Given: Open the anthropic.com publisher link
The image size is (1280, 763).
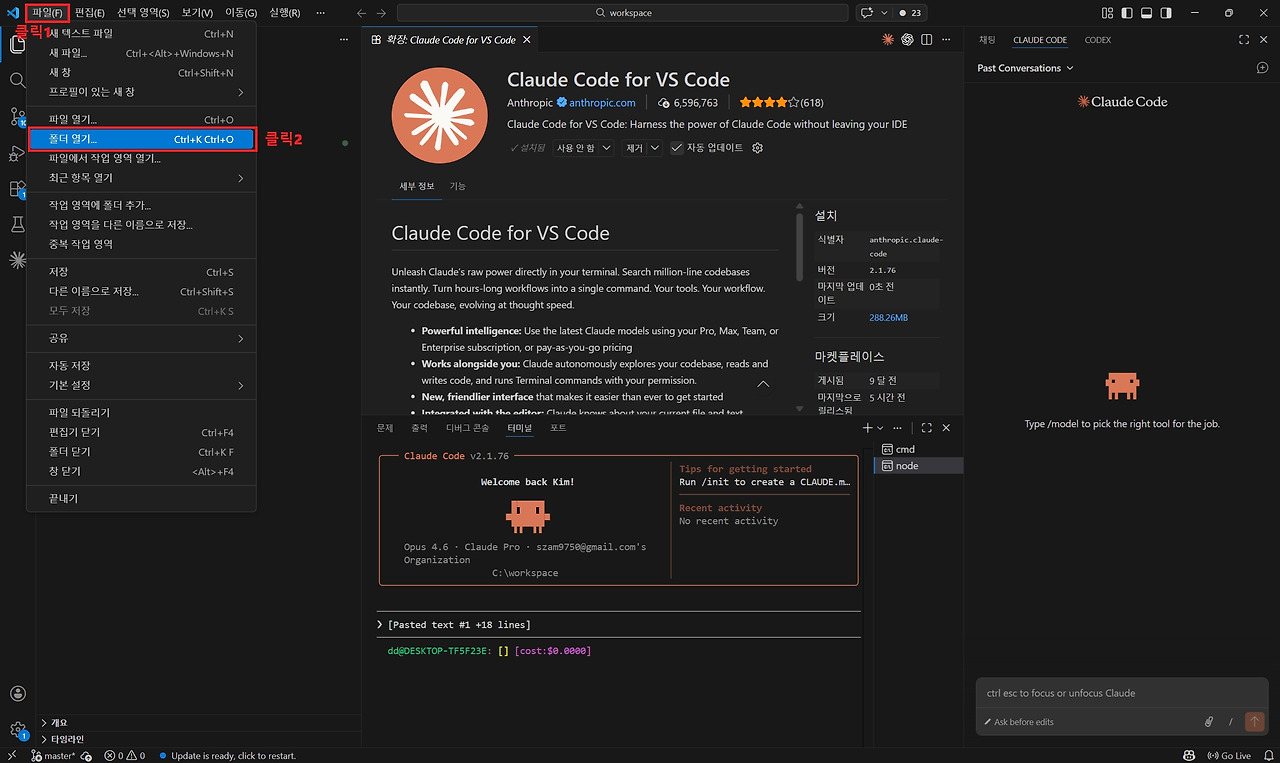Looking at the screenshot, I should 602,103.
